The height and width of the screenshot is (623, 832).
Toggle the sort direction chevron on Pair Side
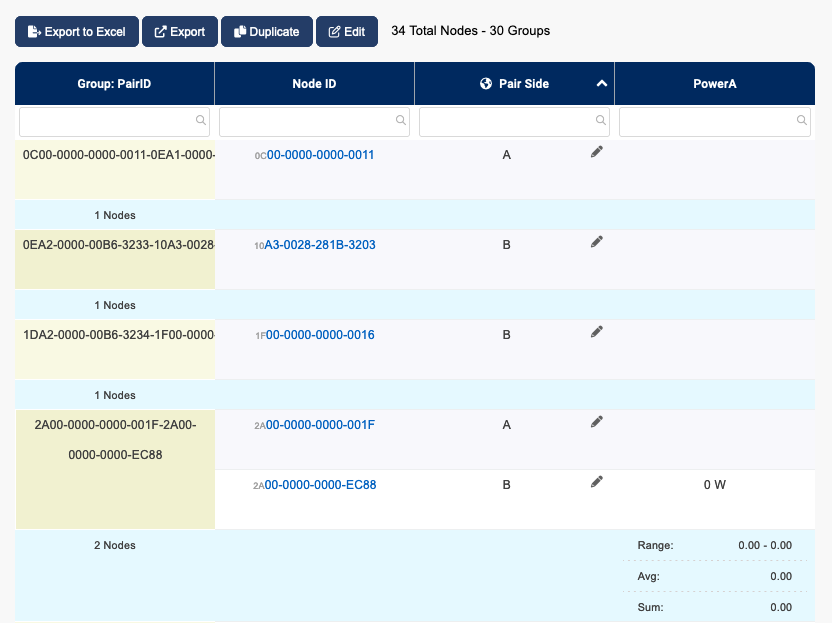601,84
